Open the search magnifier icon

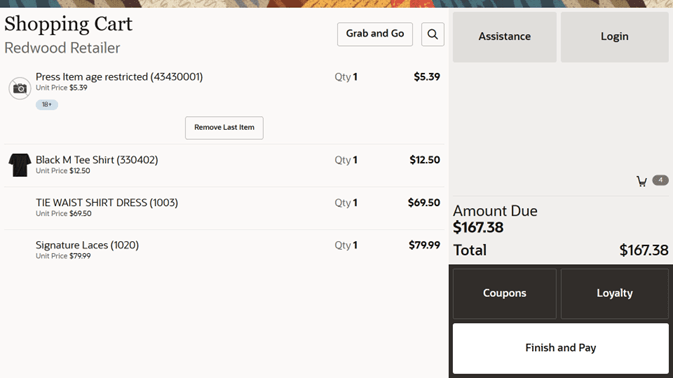432,34
